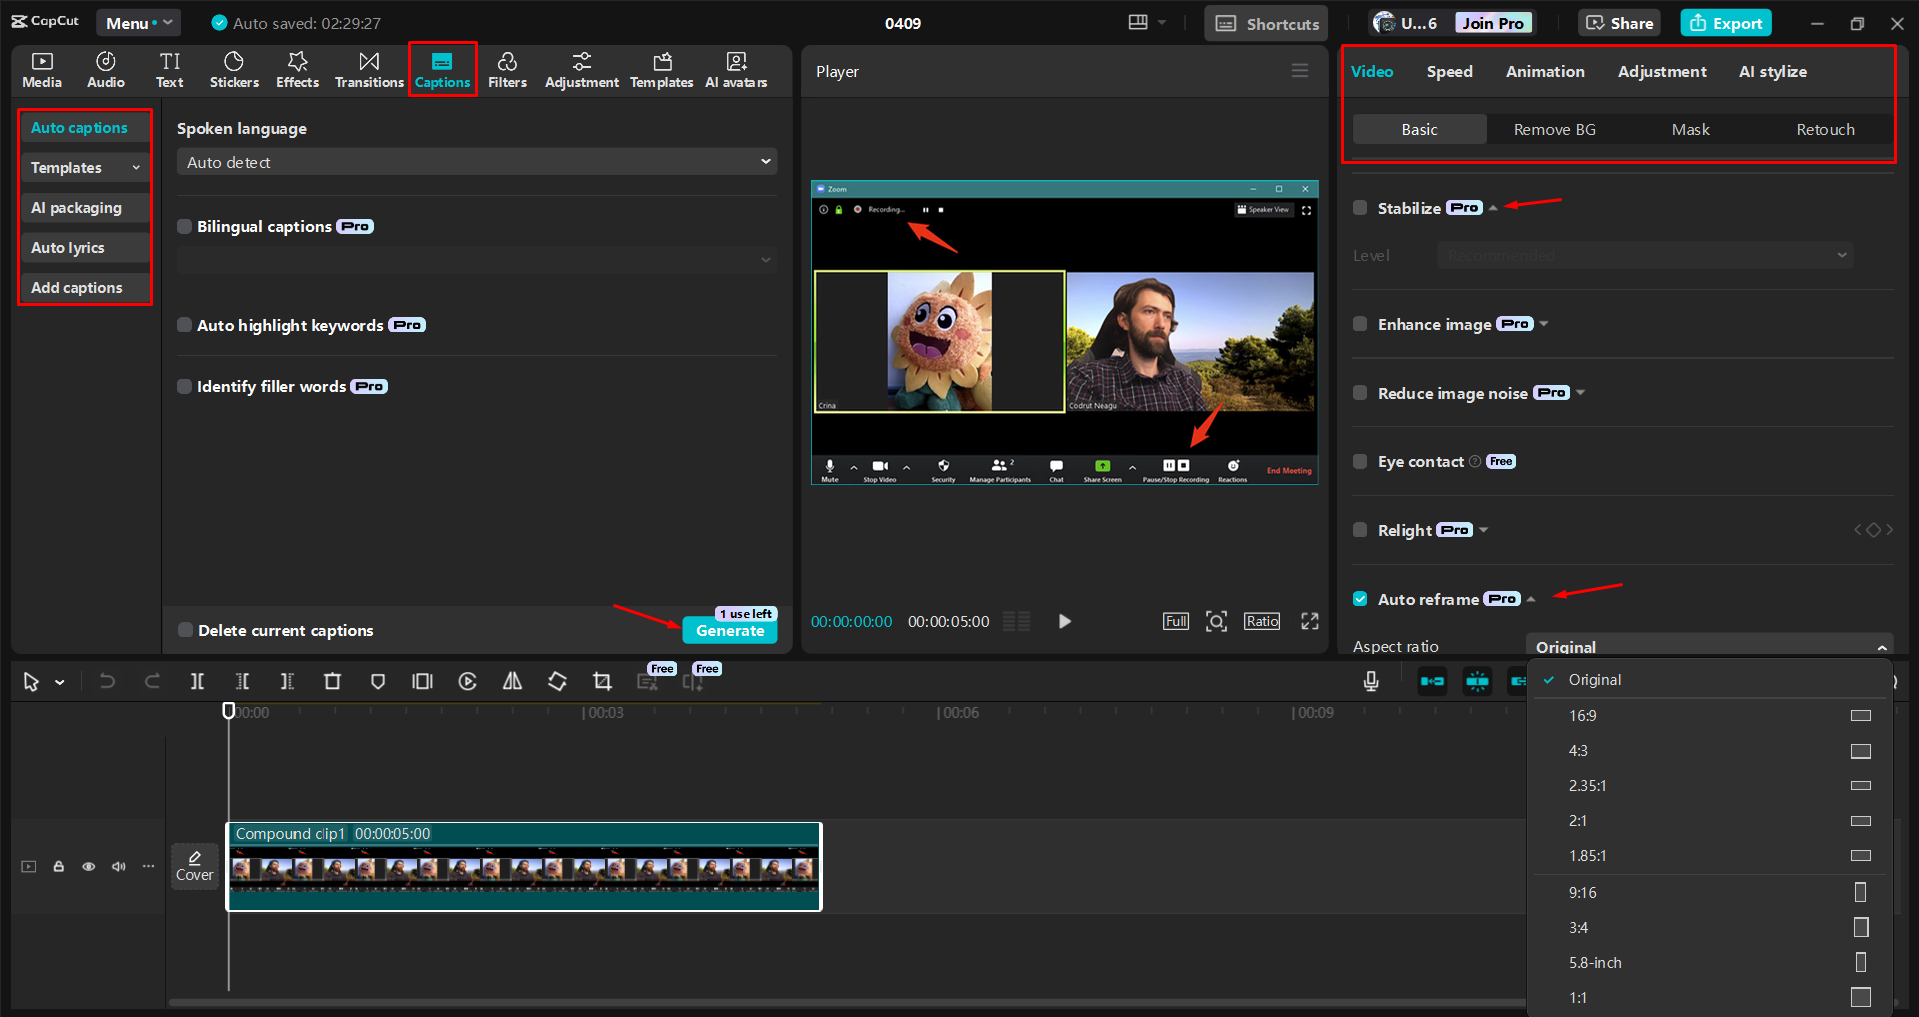Select the Remove BG tab
1919x1017 pixels.
1554,130
